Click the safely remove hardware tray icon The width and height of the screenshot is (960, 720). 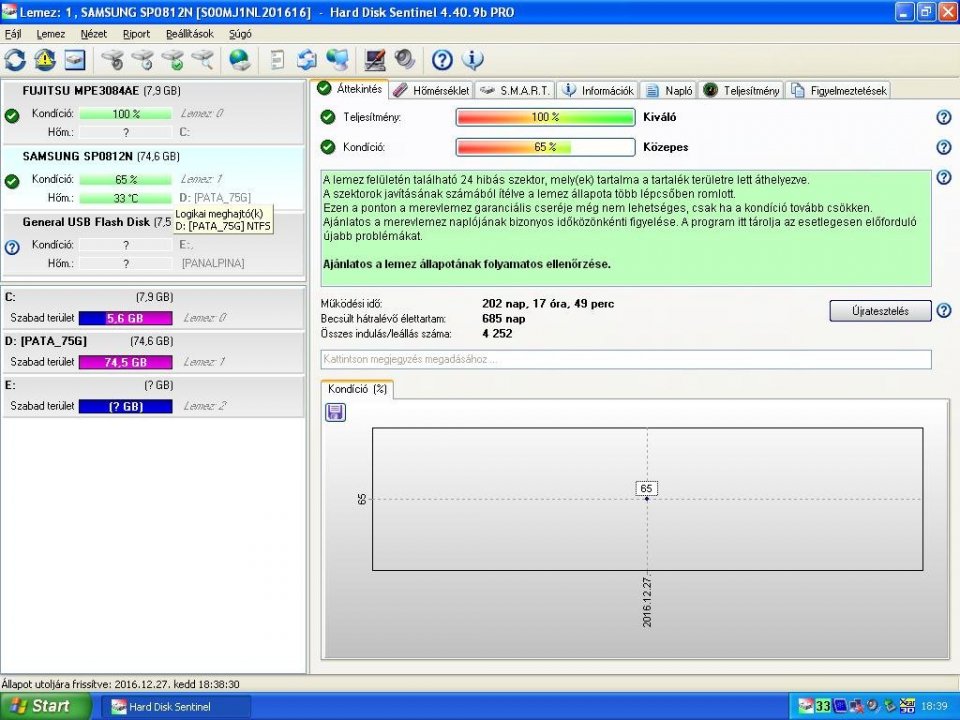coord(890,706)
